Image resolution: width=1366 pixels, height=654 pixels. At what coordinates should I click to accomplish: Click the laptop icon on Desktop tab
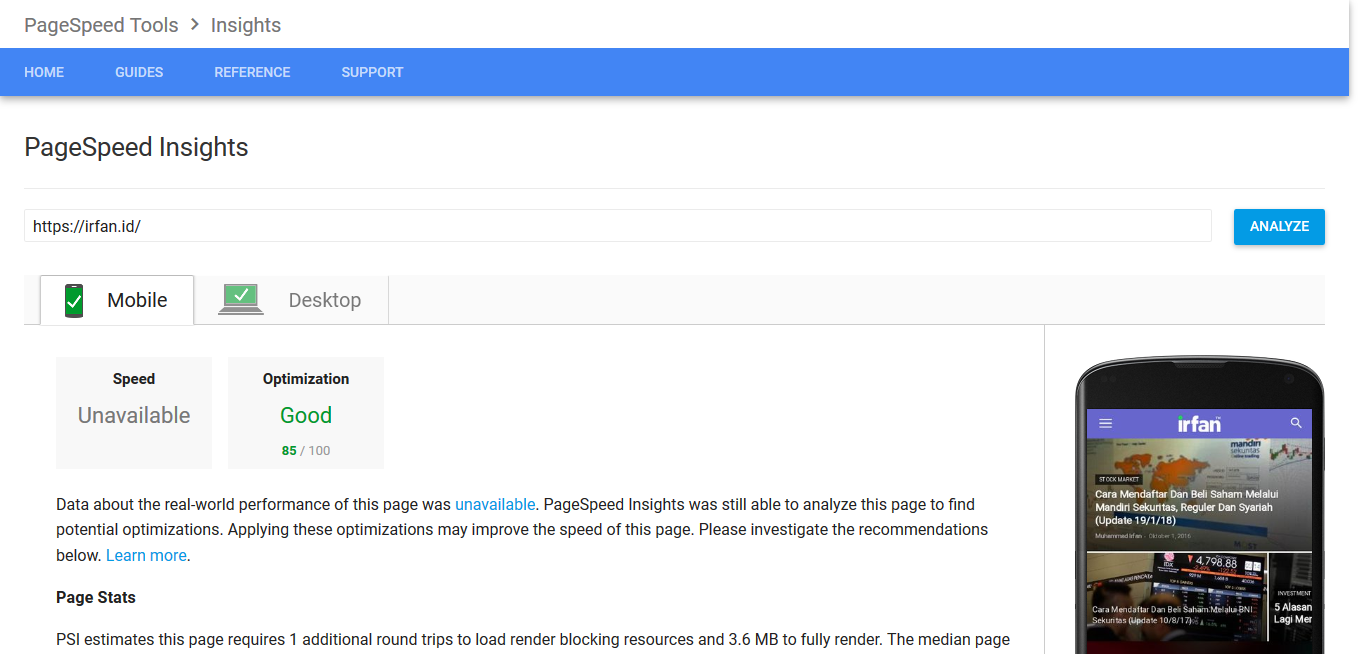(x=240, y=299)
